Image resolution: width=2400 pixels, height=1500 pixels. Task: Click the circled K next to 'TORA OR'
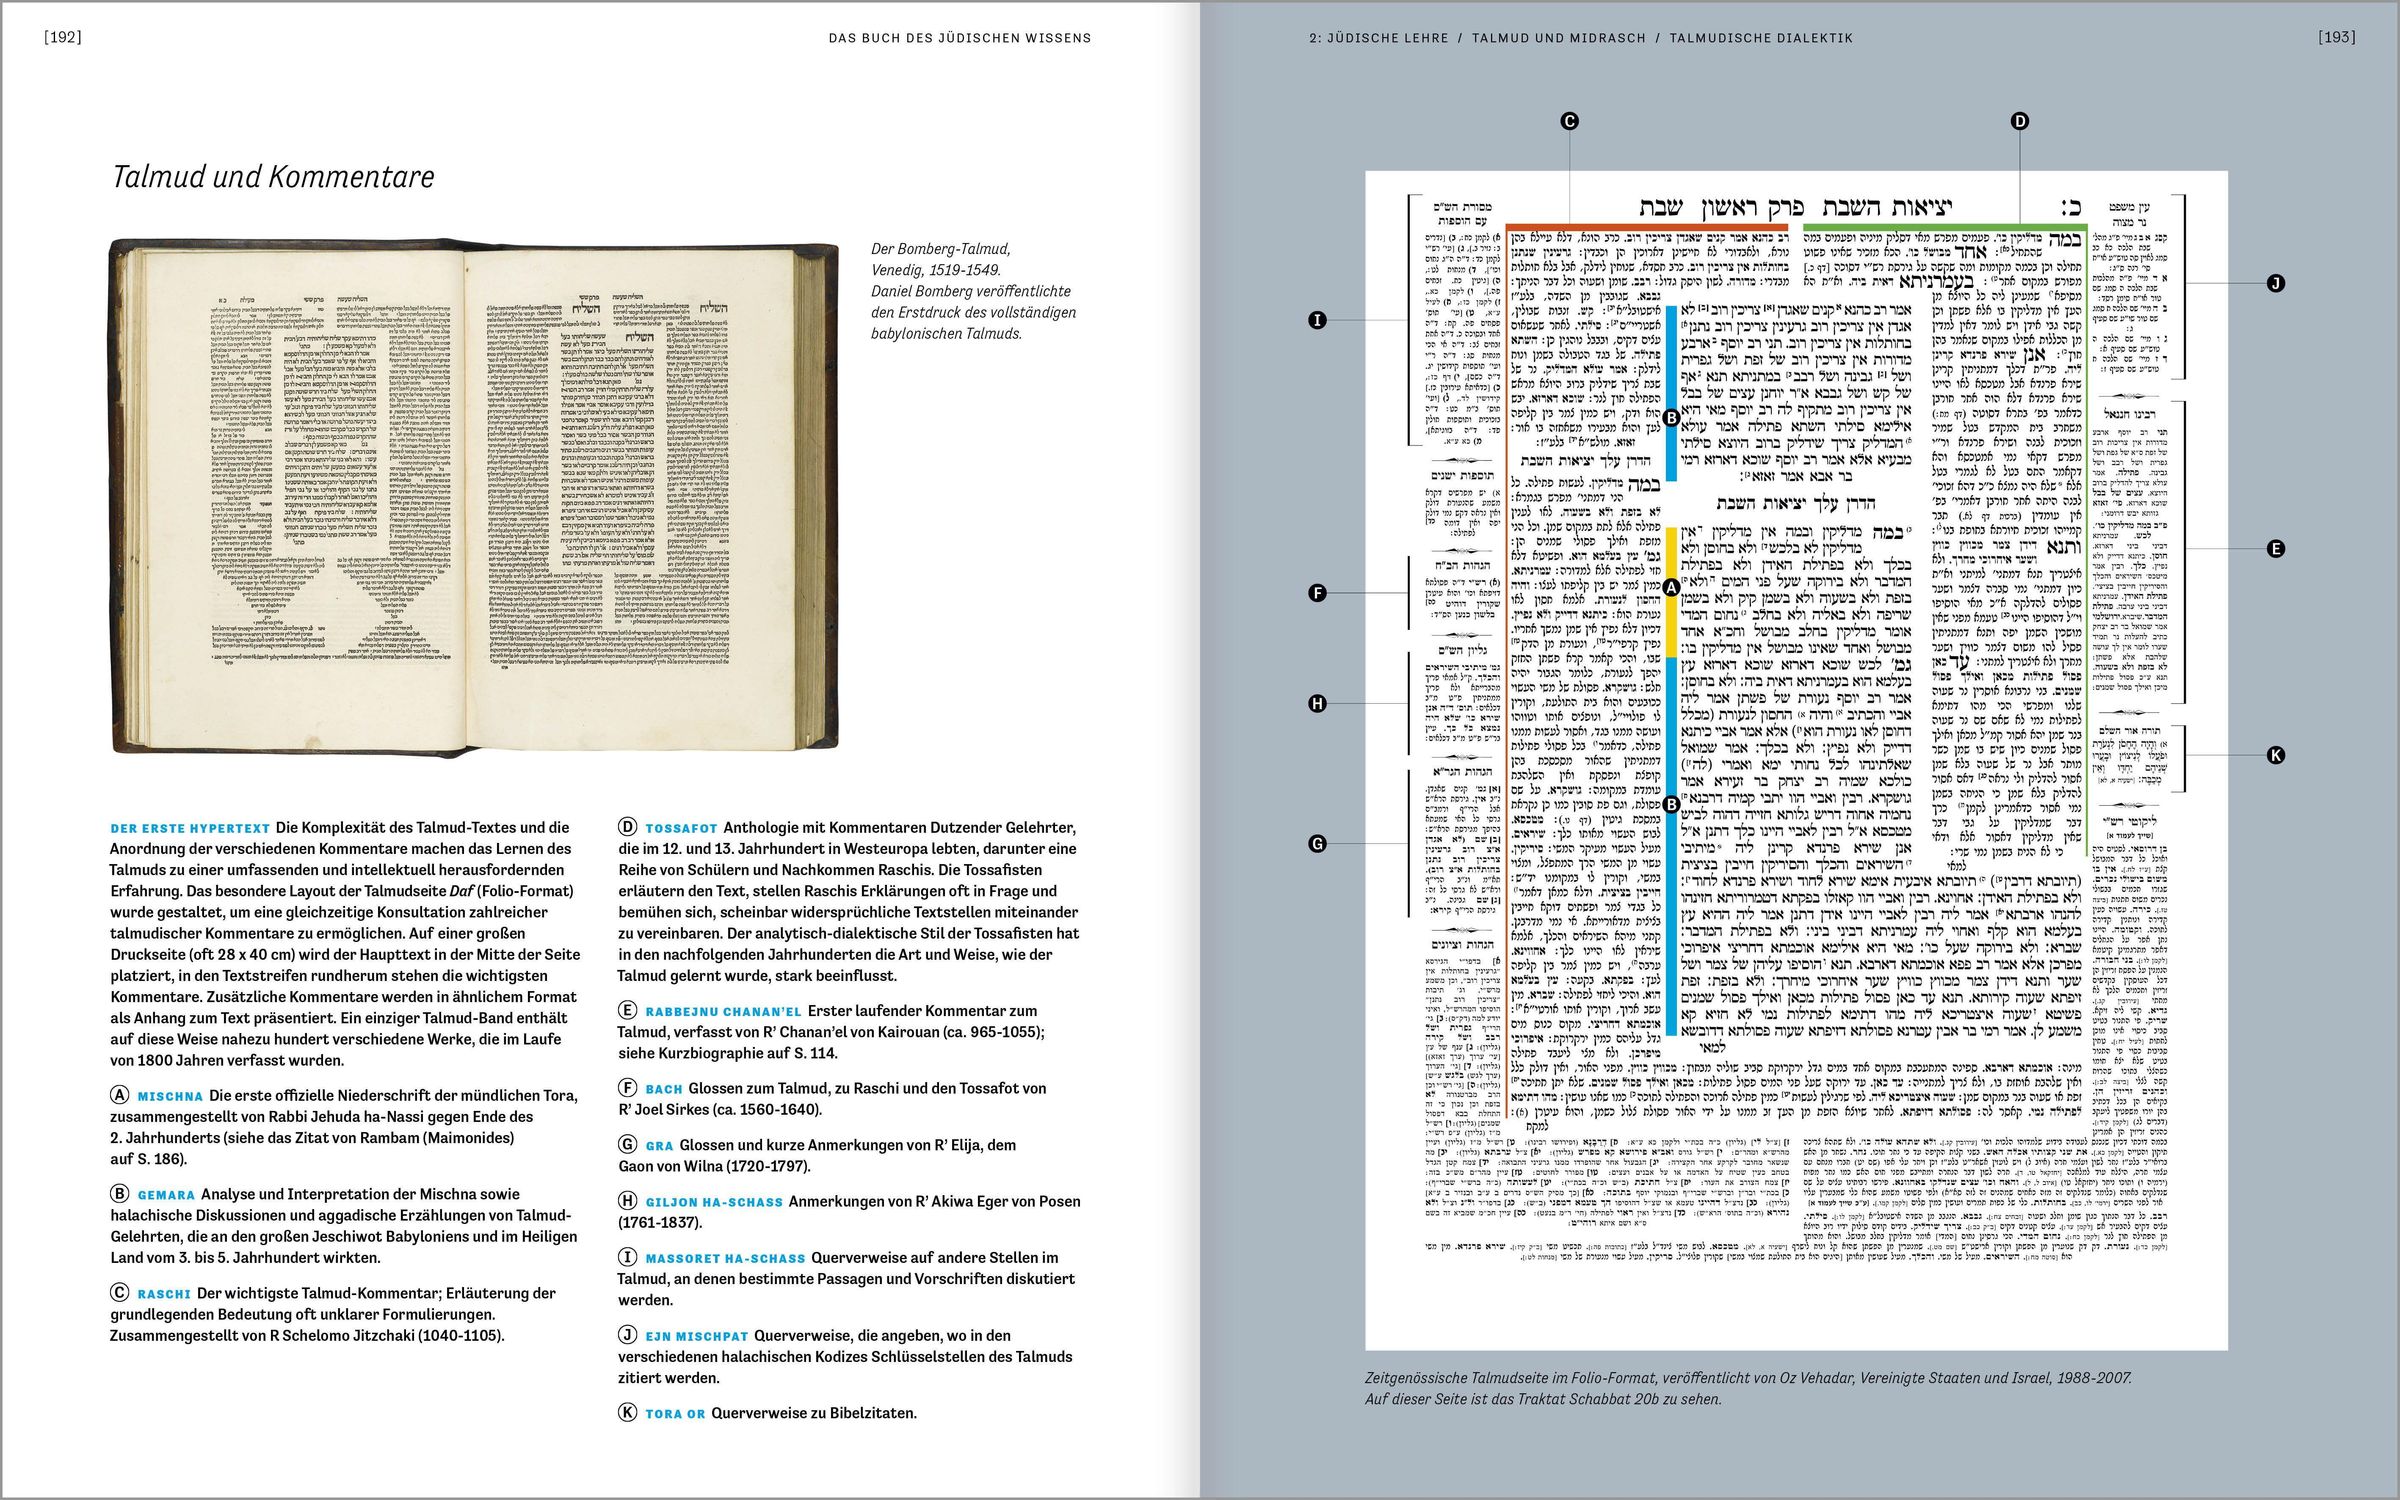click(627, 1412)
